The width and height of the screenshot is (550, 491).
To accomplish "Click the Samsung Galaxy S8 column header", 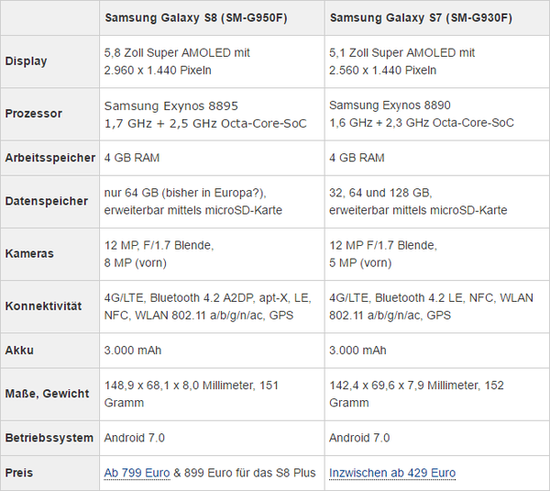I will coord(196,18).
